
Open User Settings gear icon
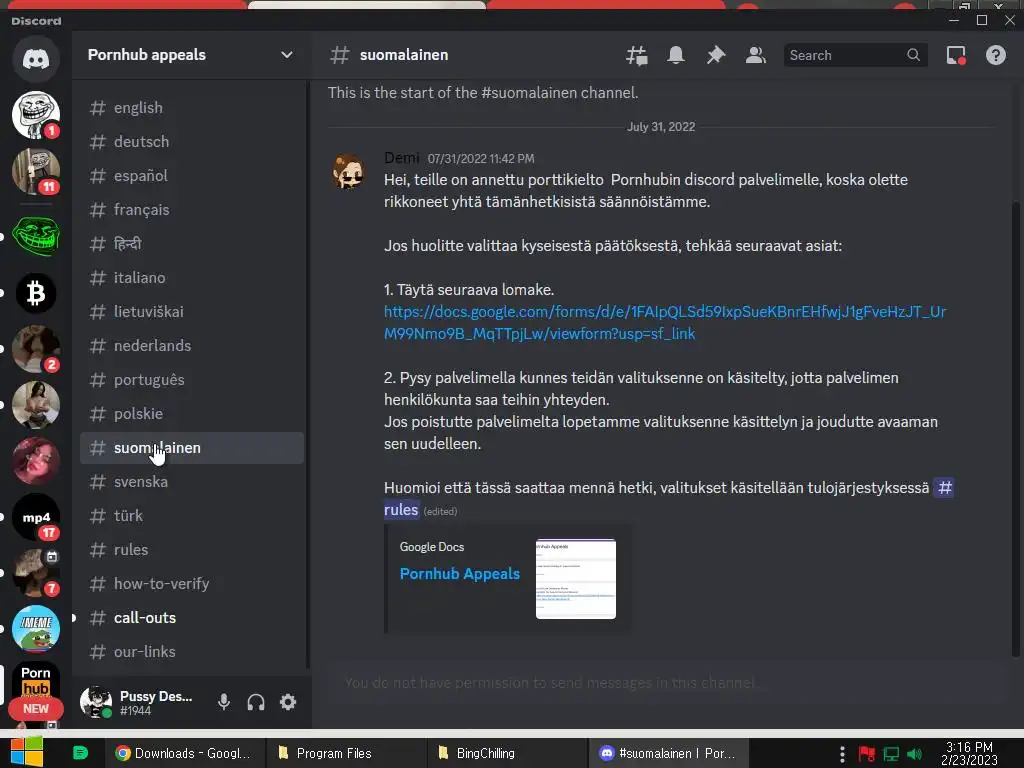[288, 702]
